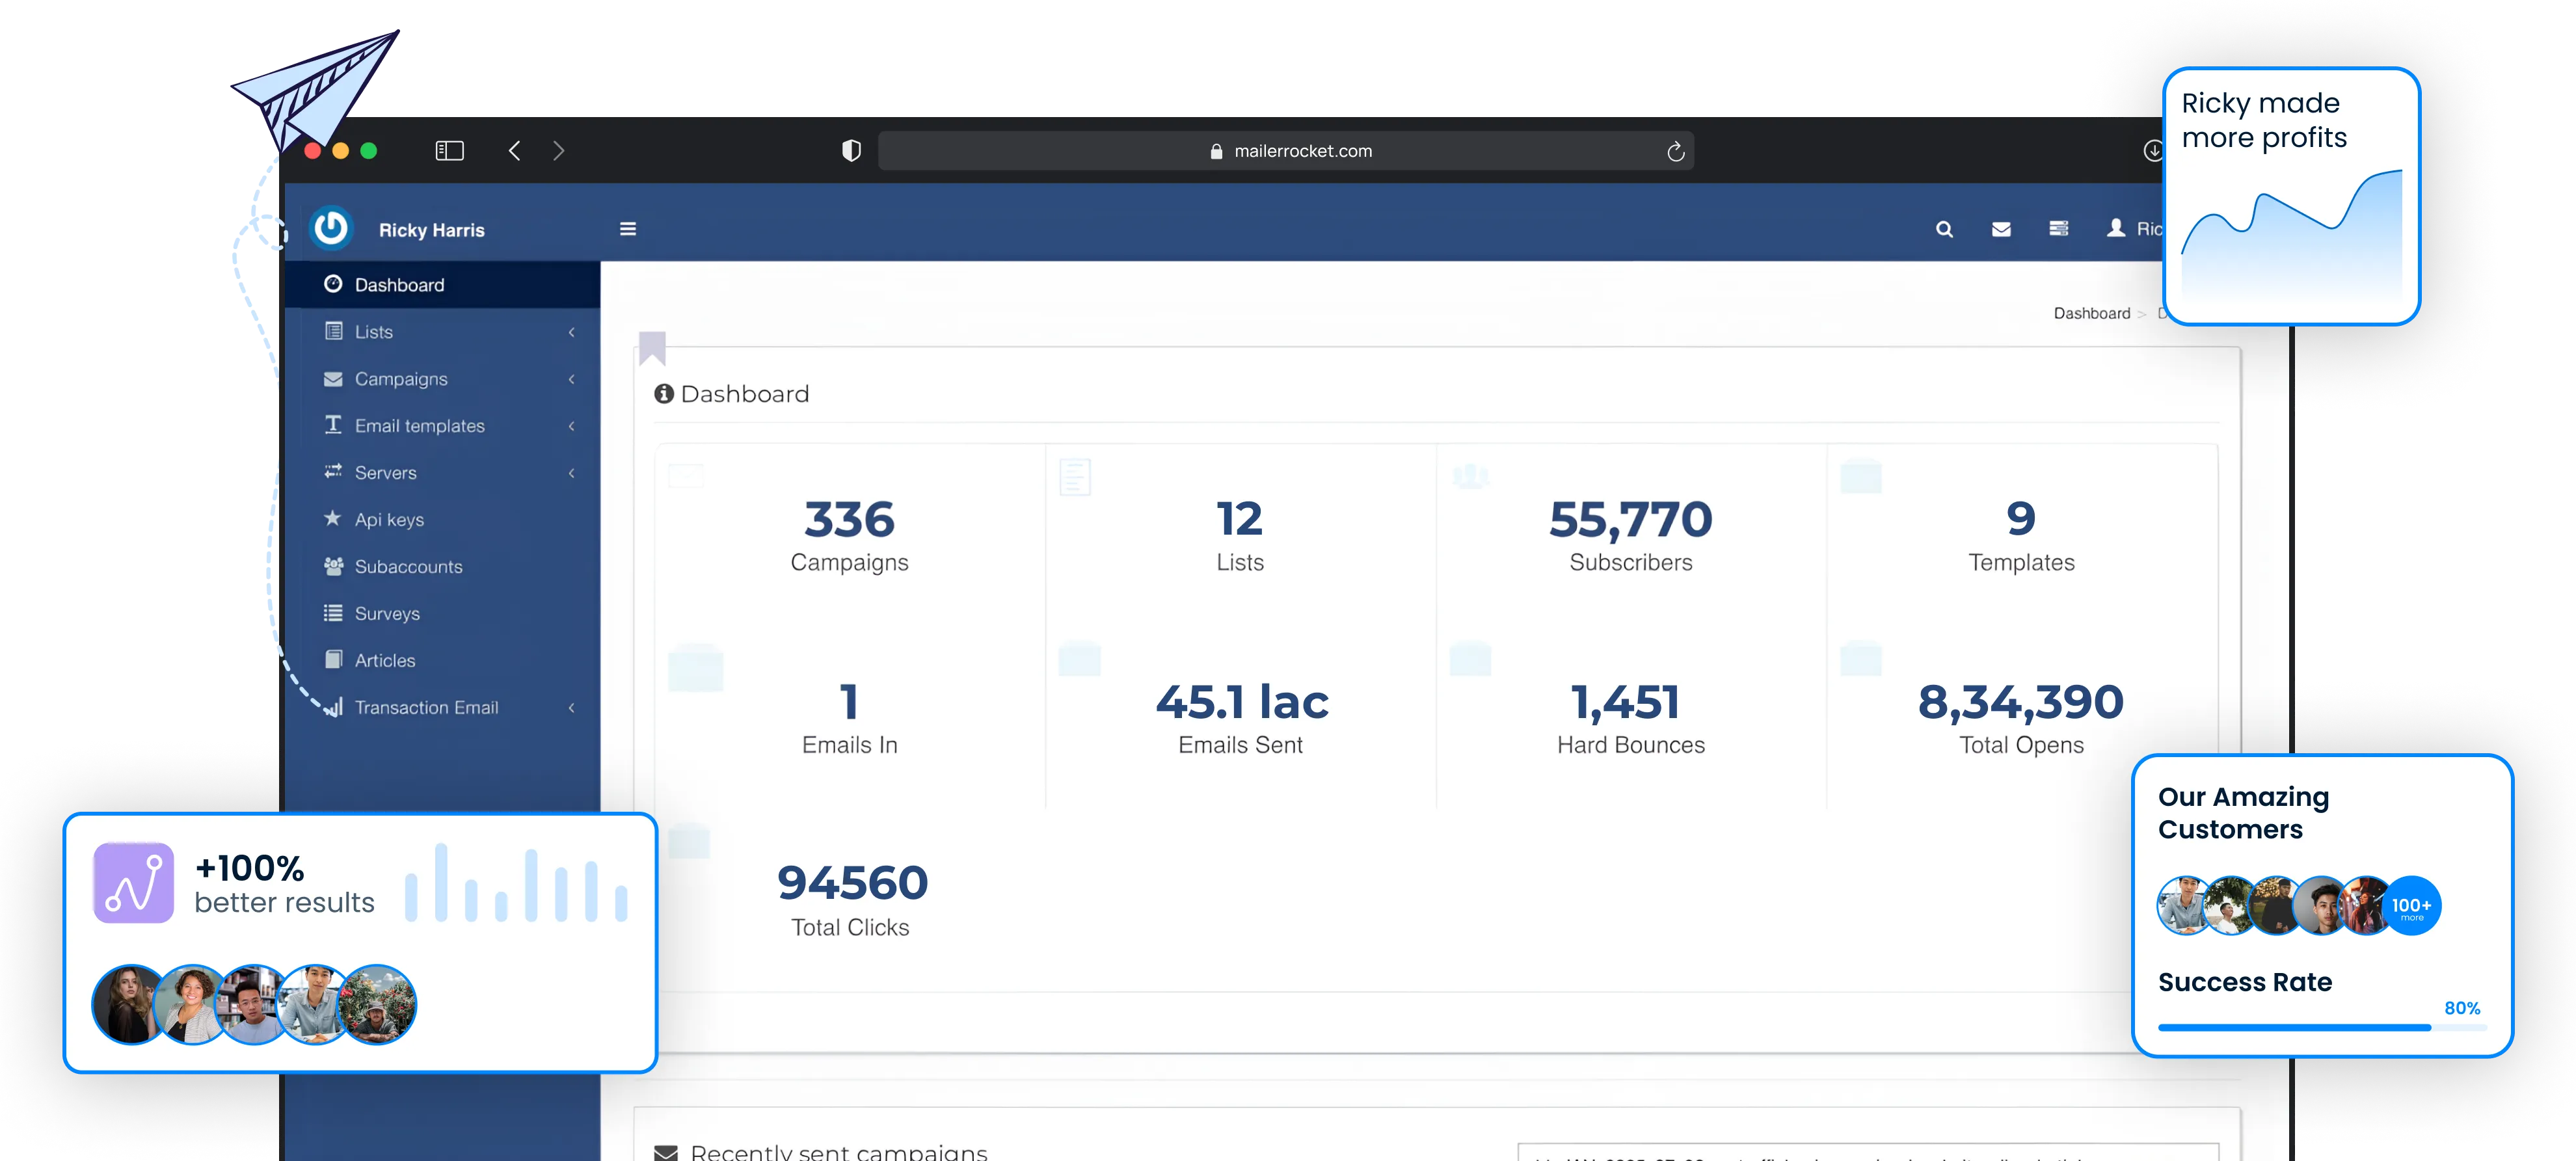Open the user profile icon in header
Screen dimensions: 2576x1161
coord(2116,228)
